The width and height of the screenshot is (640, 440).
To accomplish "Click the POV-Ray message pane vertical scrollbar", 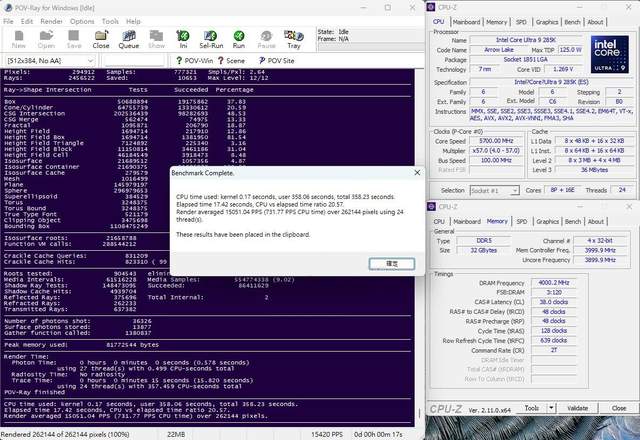I will 419,247.
